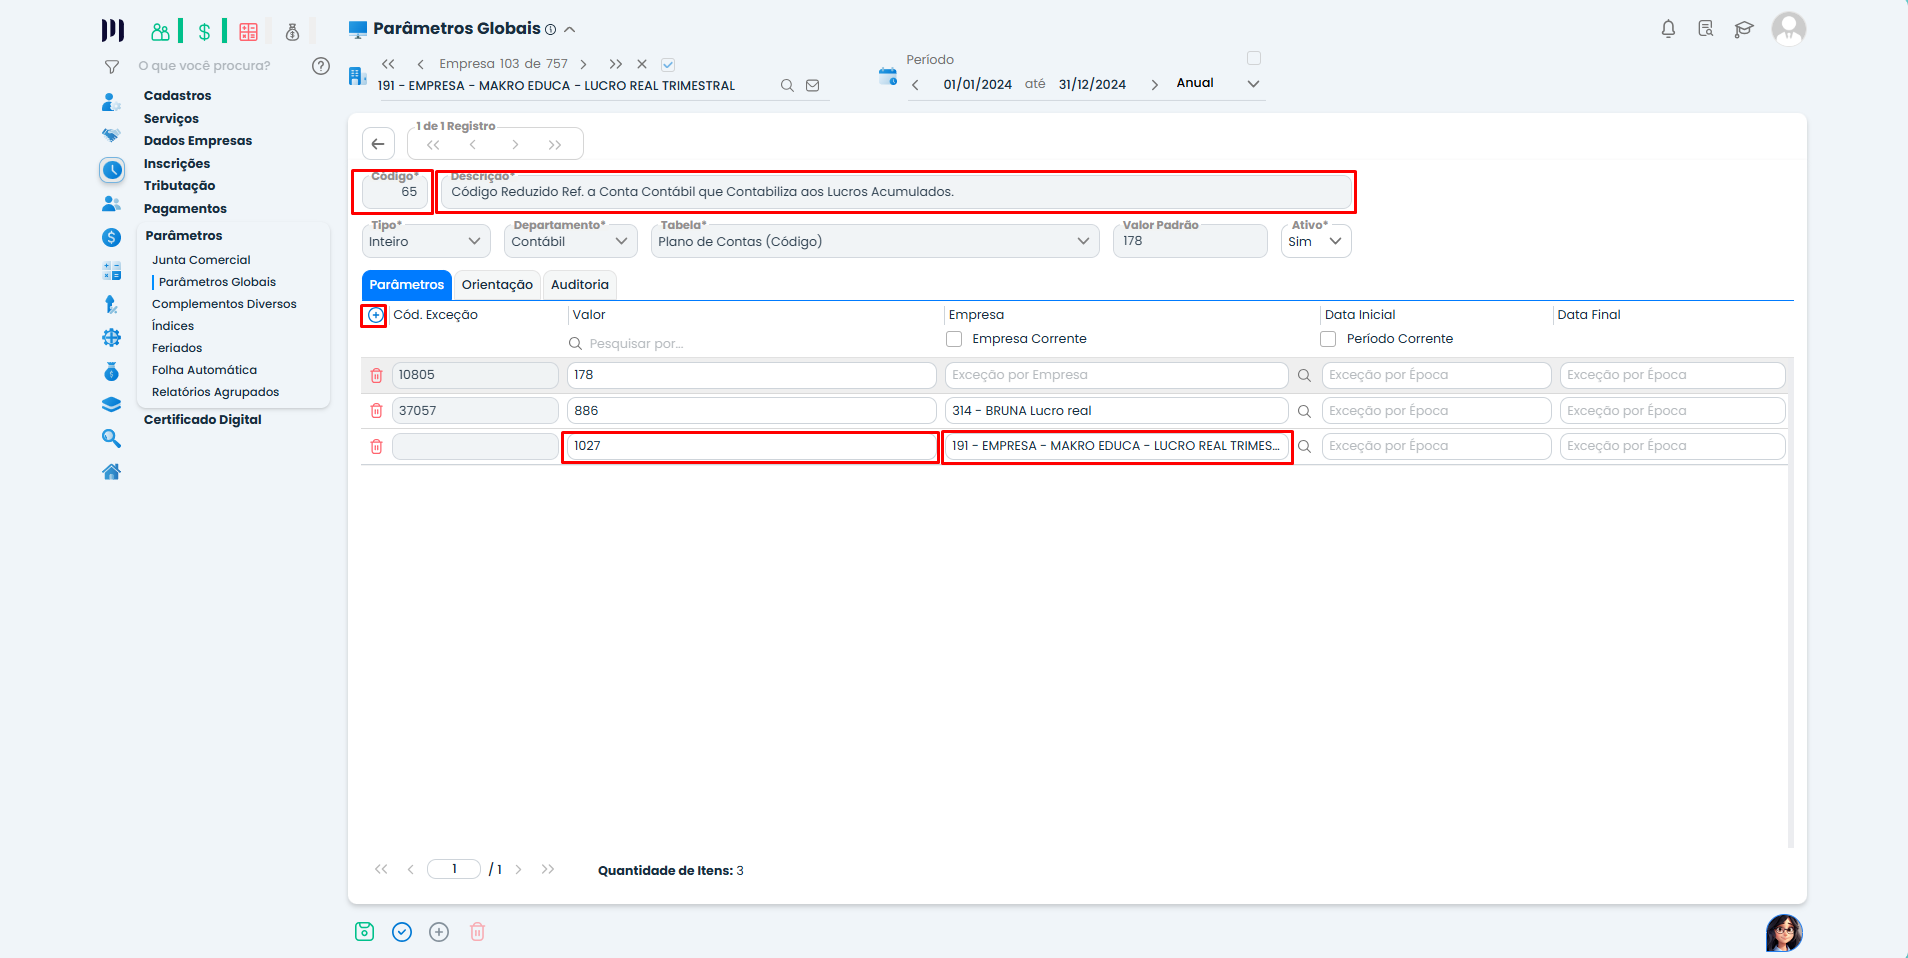
Task: Switch to the Orientação tab
Action: click(497, 285)
